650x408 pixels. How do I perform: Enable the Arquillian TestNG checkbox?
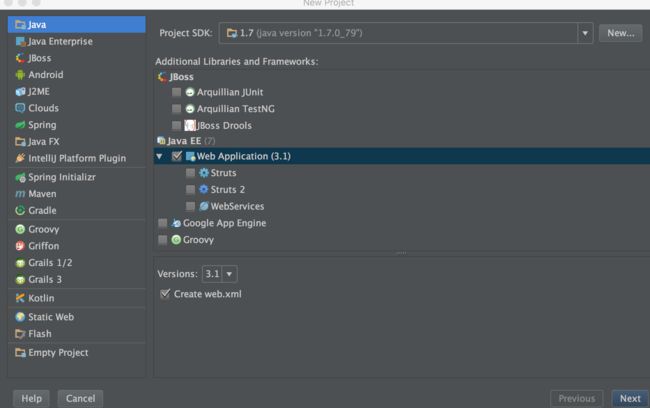[x=177, y=109]
